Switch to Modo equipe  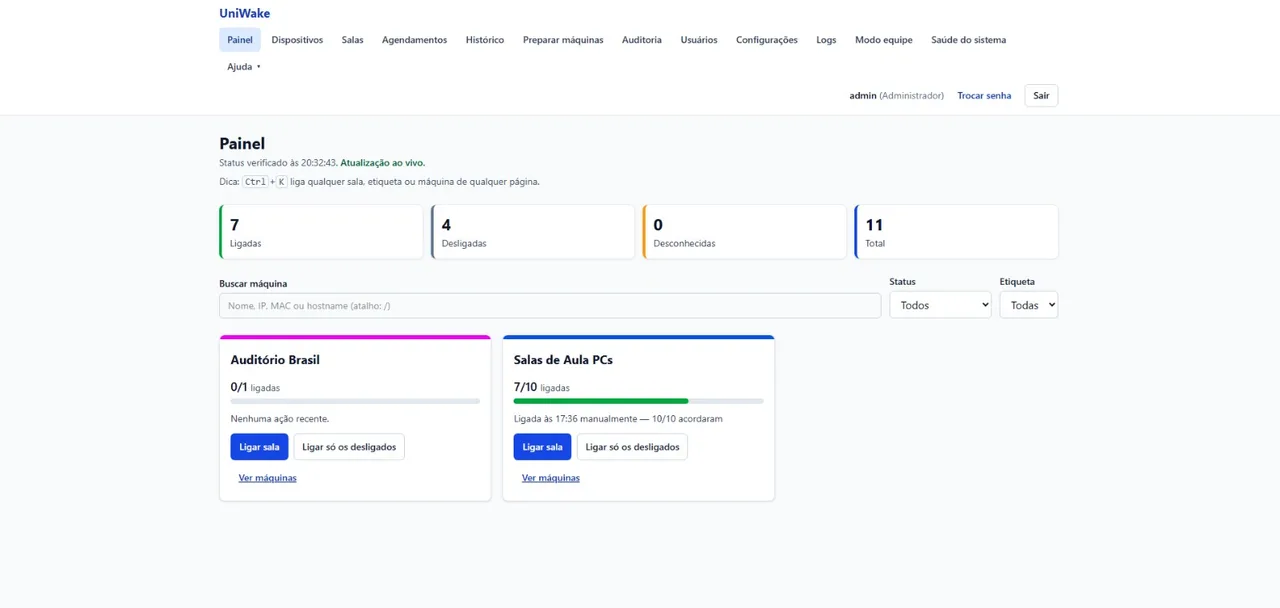point(884,40)
